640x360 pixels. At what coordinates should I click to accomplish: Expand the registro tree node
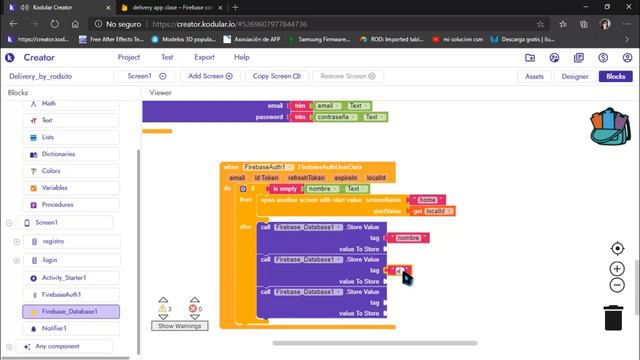pyautogui.click(x=16, y=242)
